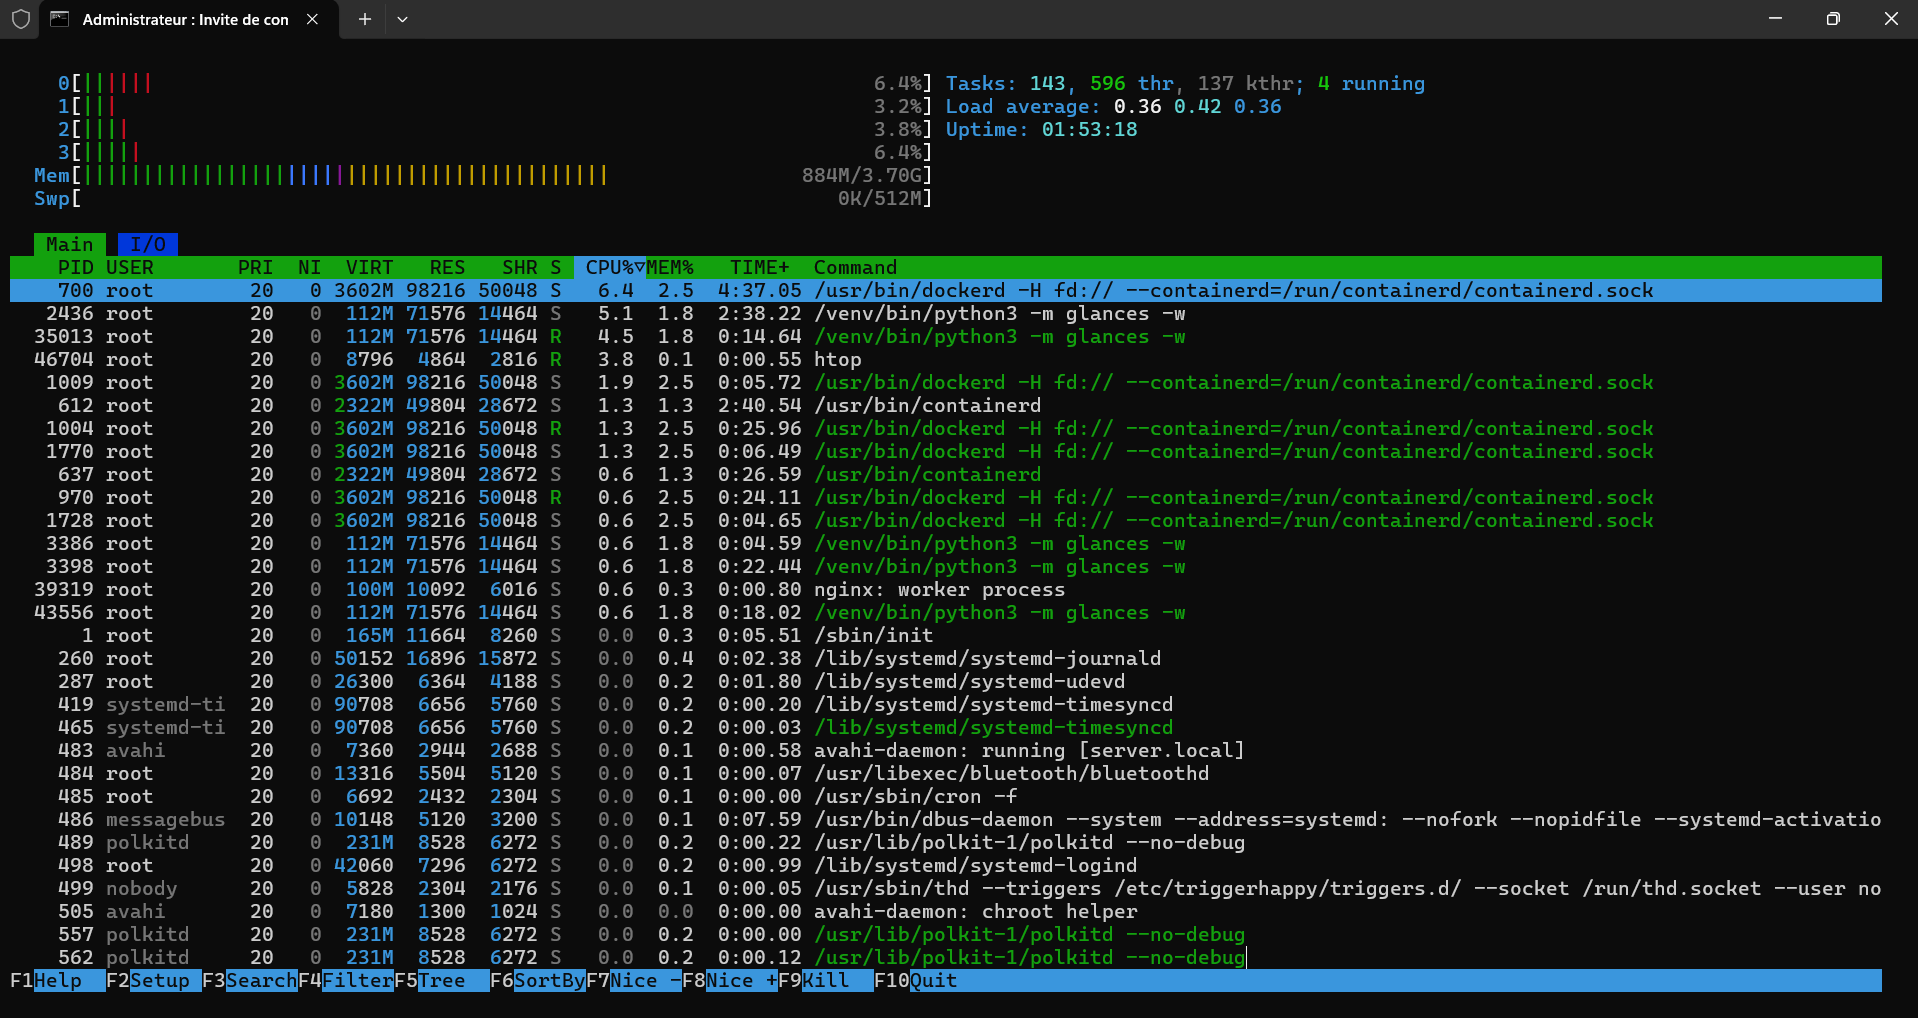
Task: Select process row PID 35013
Action: pyautogui.click(x=946, y=336)
